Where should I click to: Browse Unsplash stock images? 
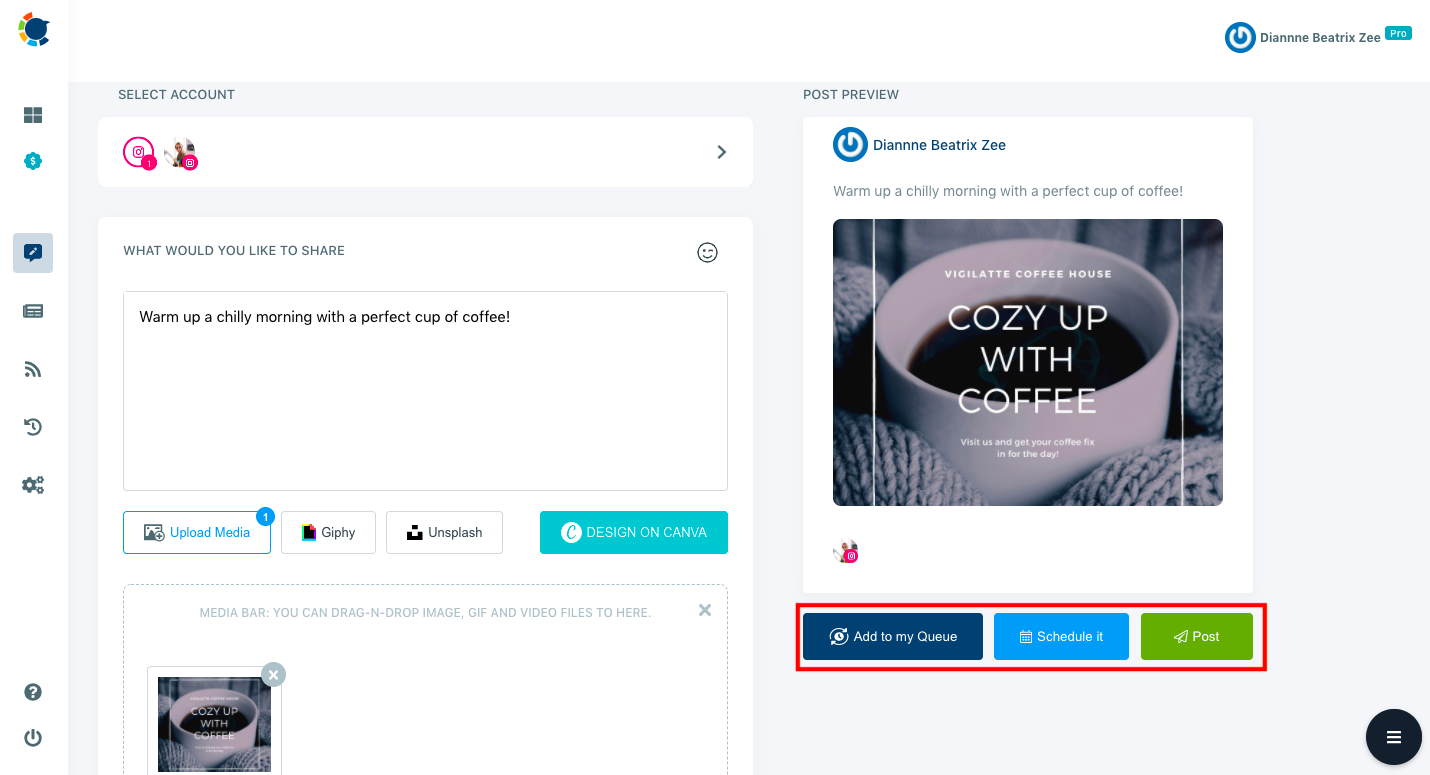coord(444,532)
